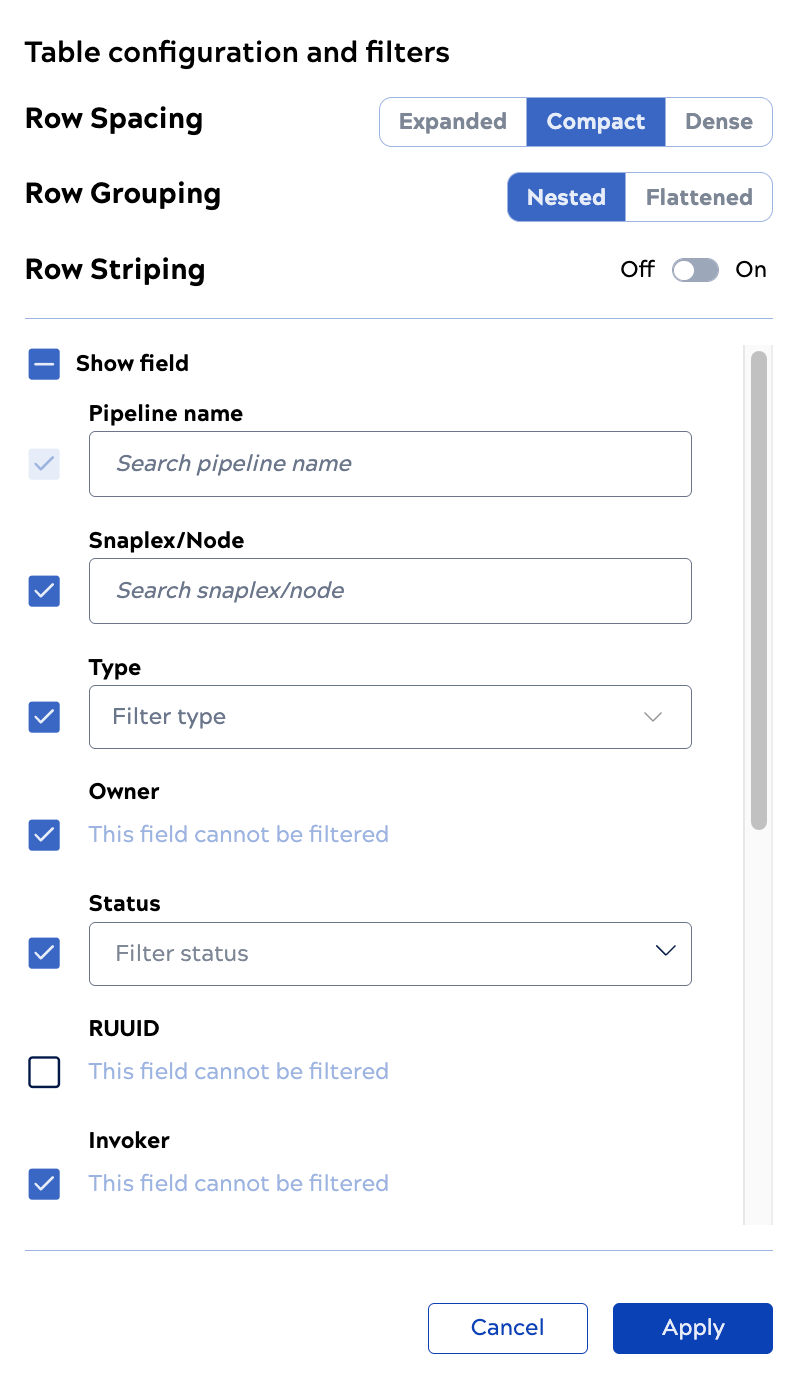Open the Filter type dropdown chevron
Viewport: 796px width, 1376px height.
[x=652, y=716]
